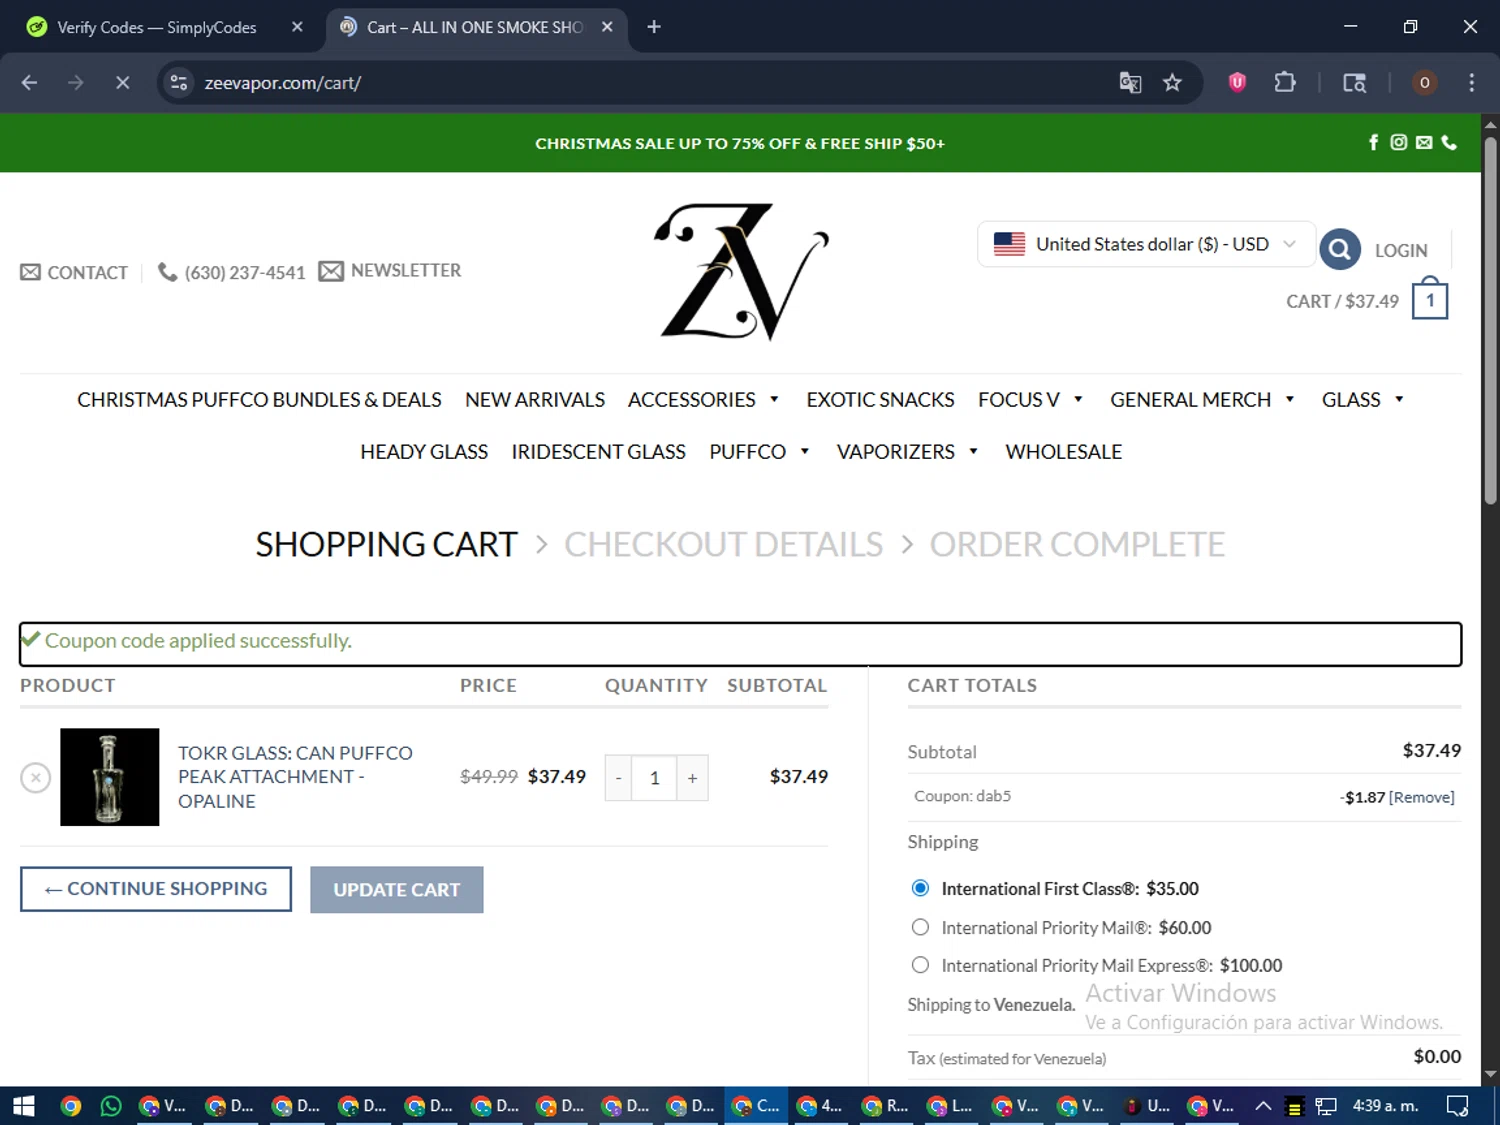Expand the Focus V menu arrow
1500x1125 pixels.
[1078, 399]
